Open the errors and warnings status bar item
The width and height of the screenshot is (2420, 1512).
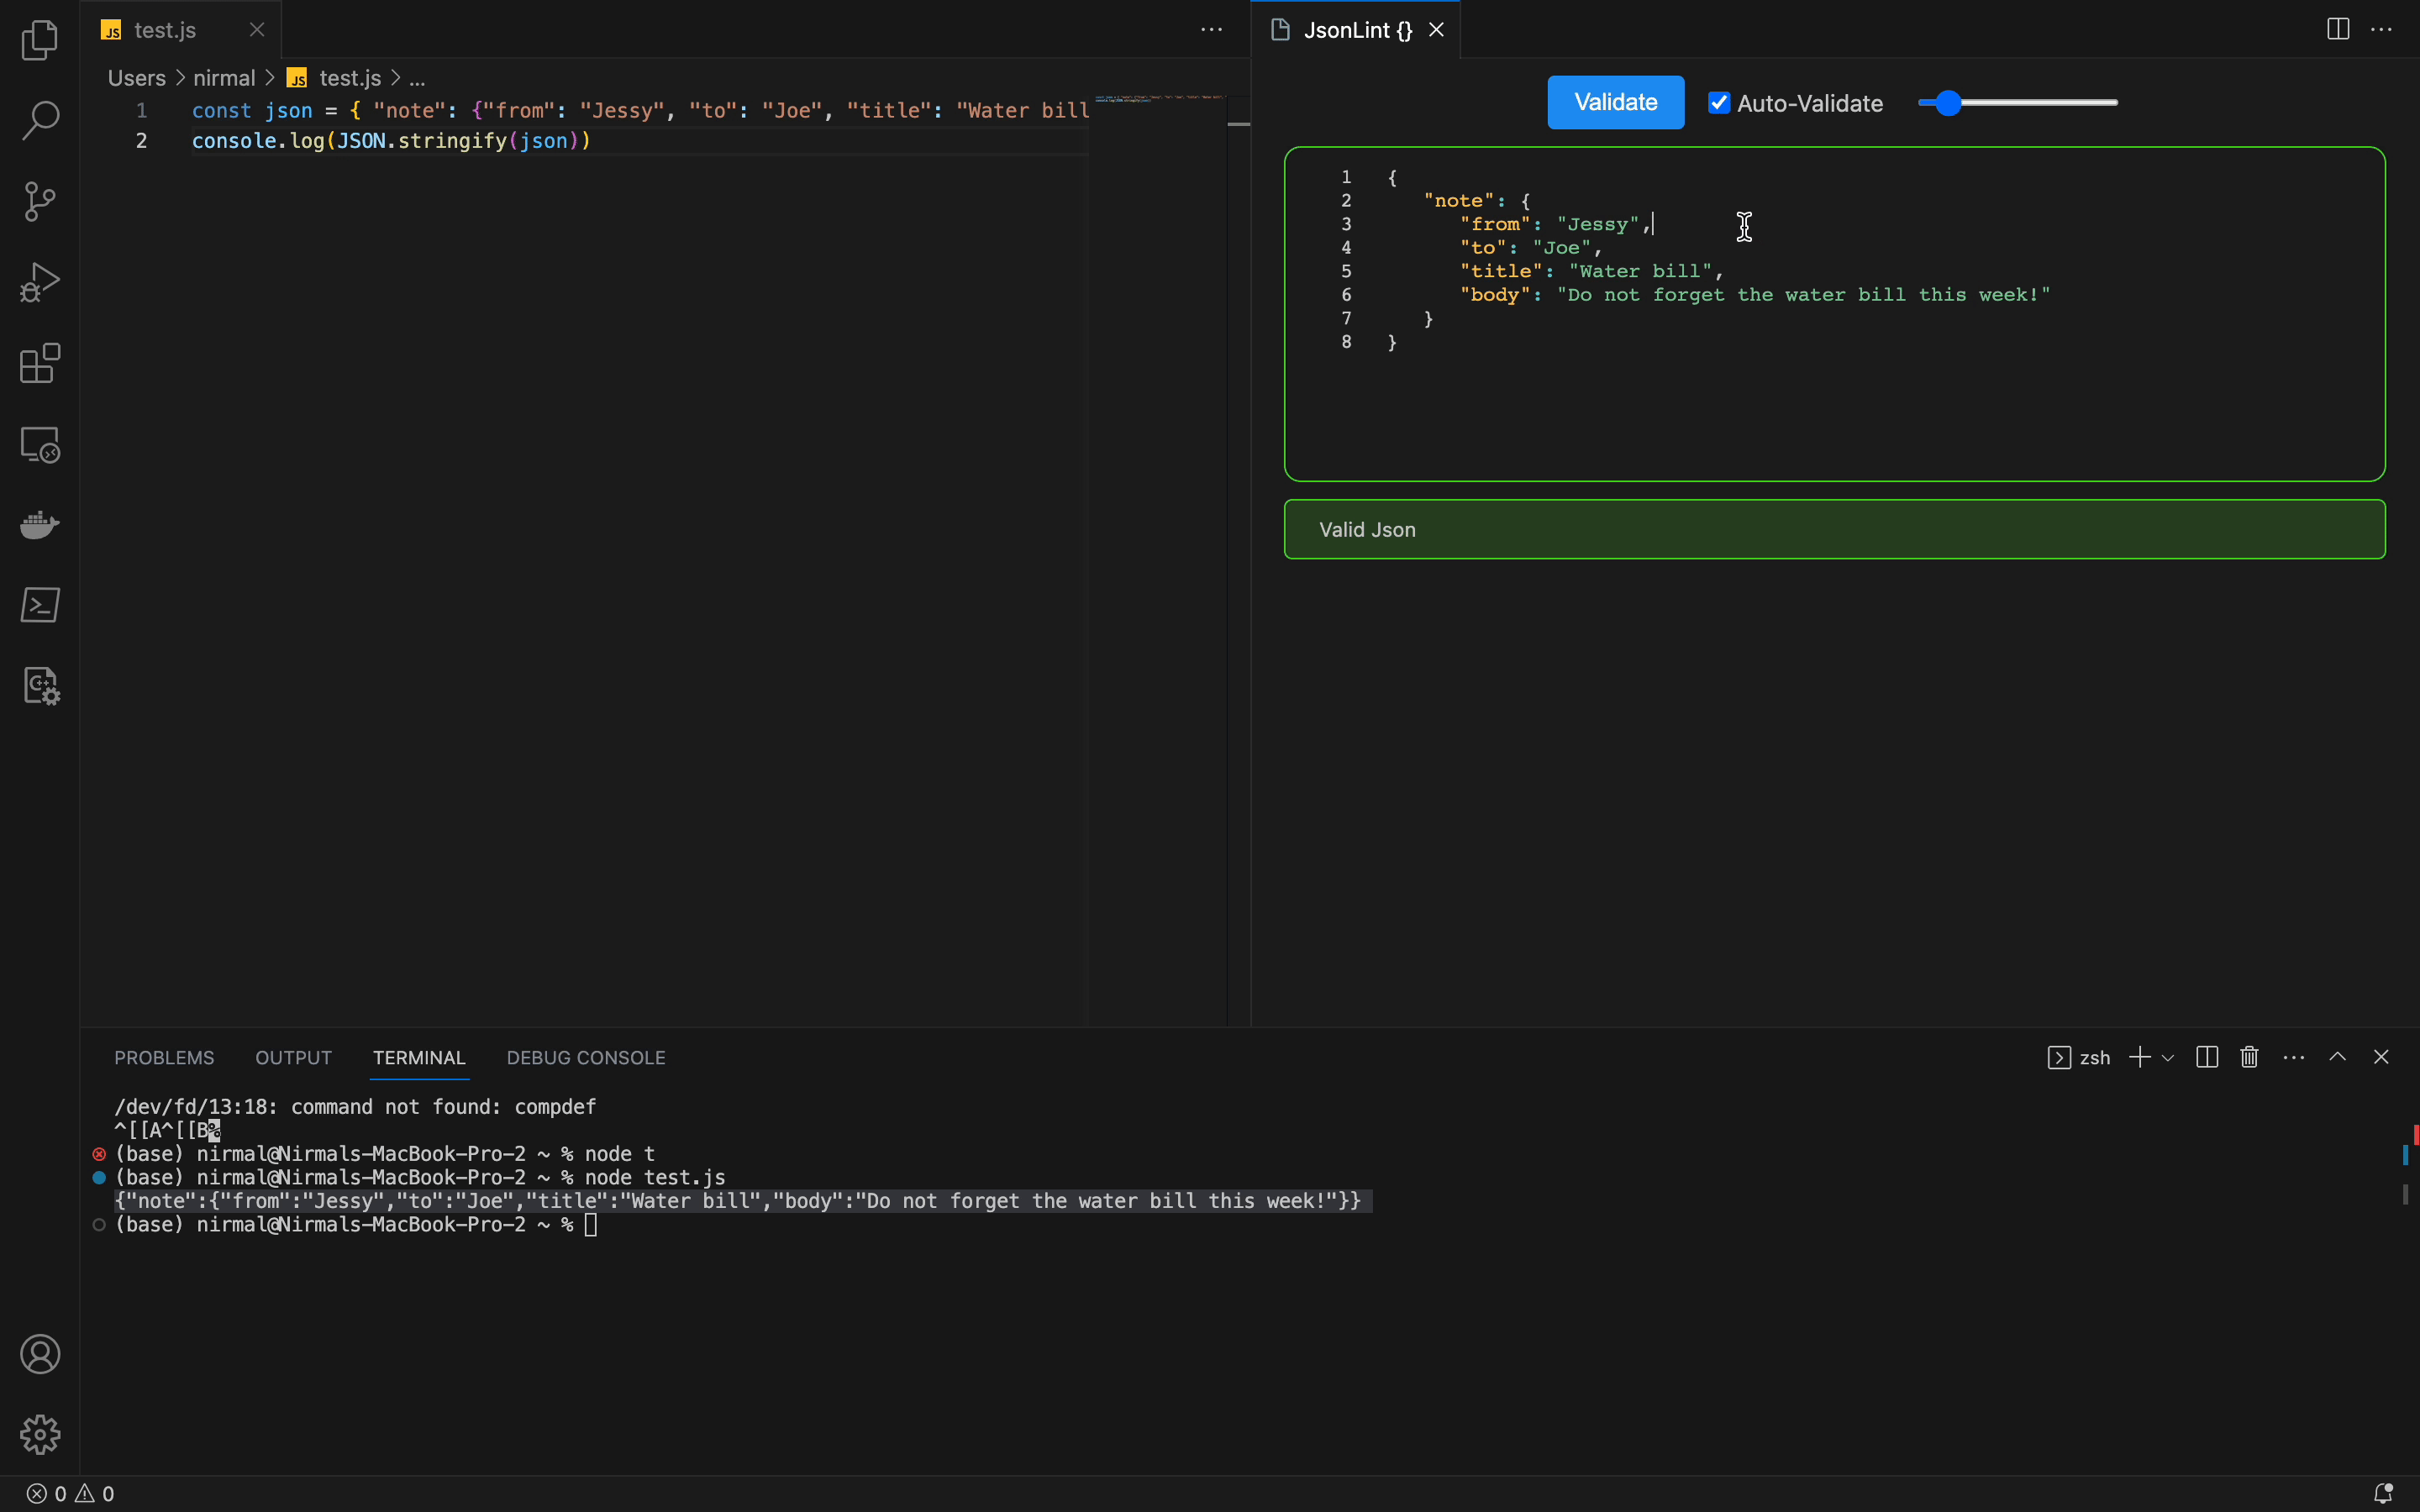click(70, 1494)
